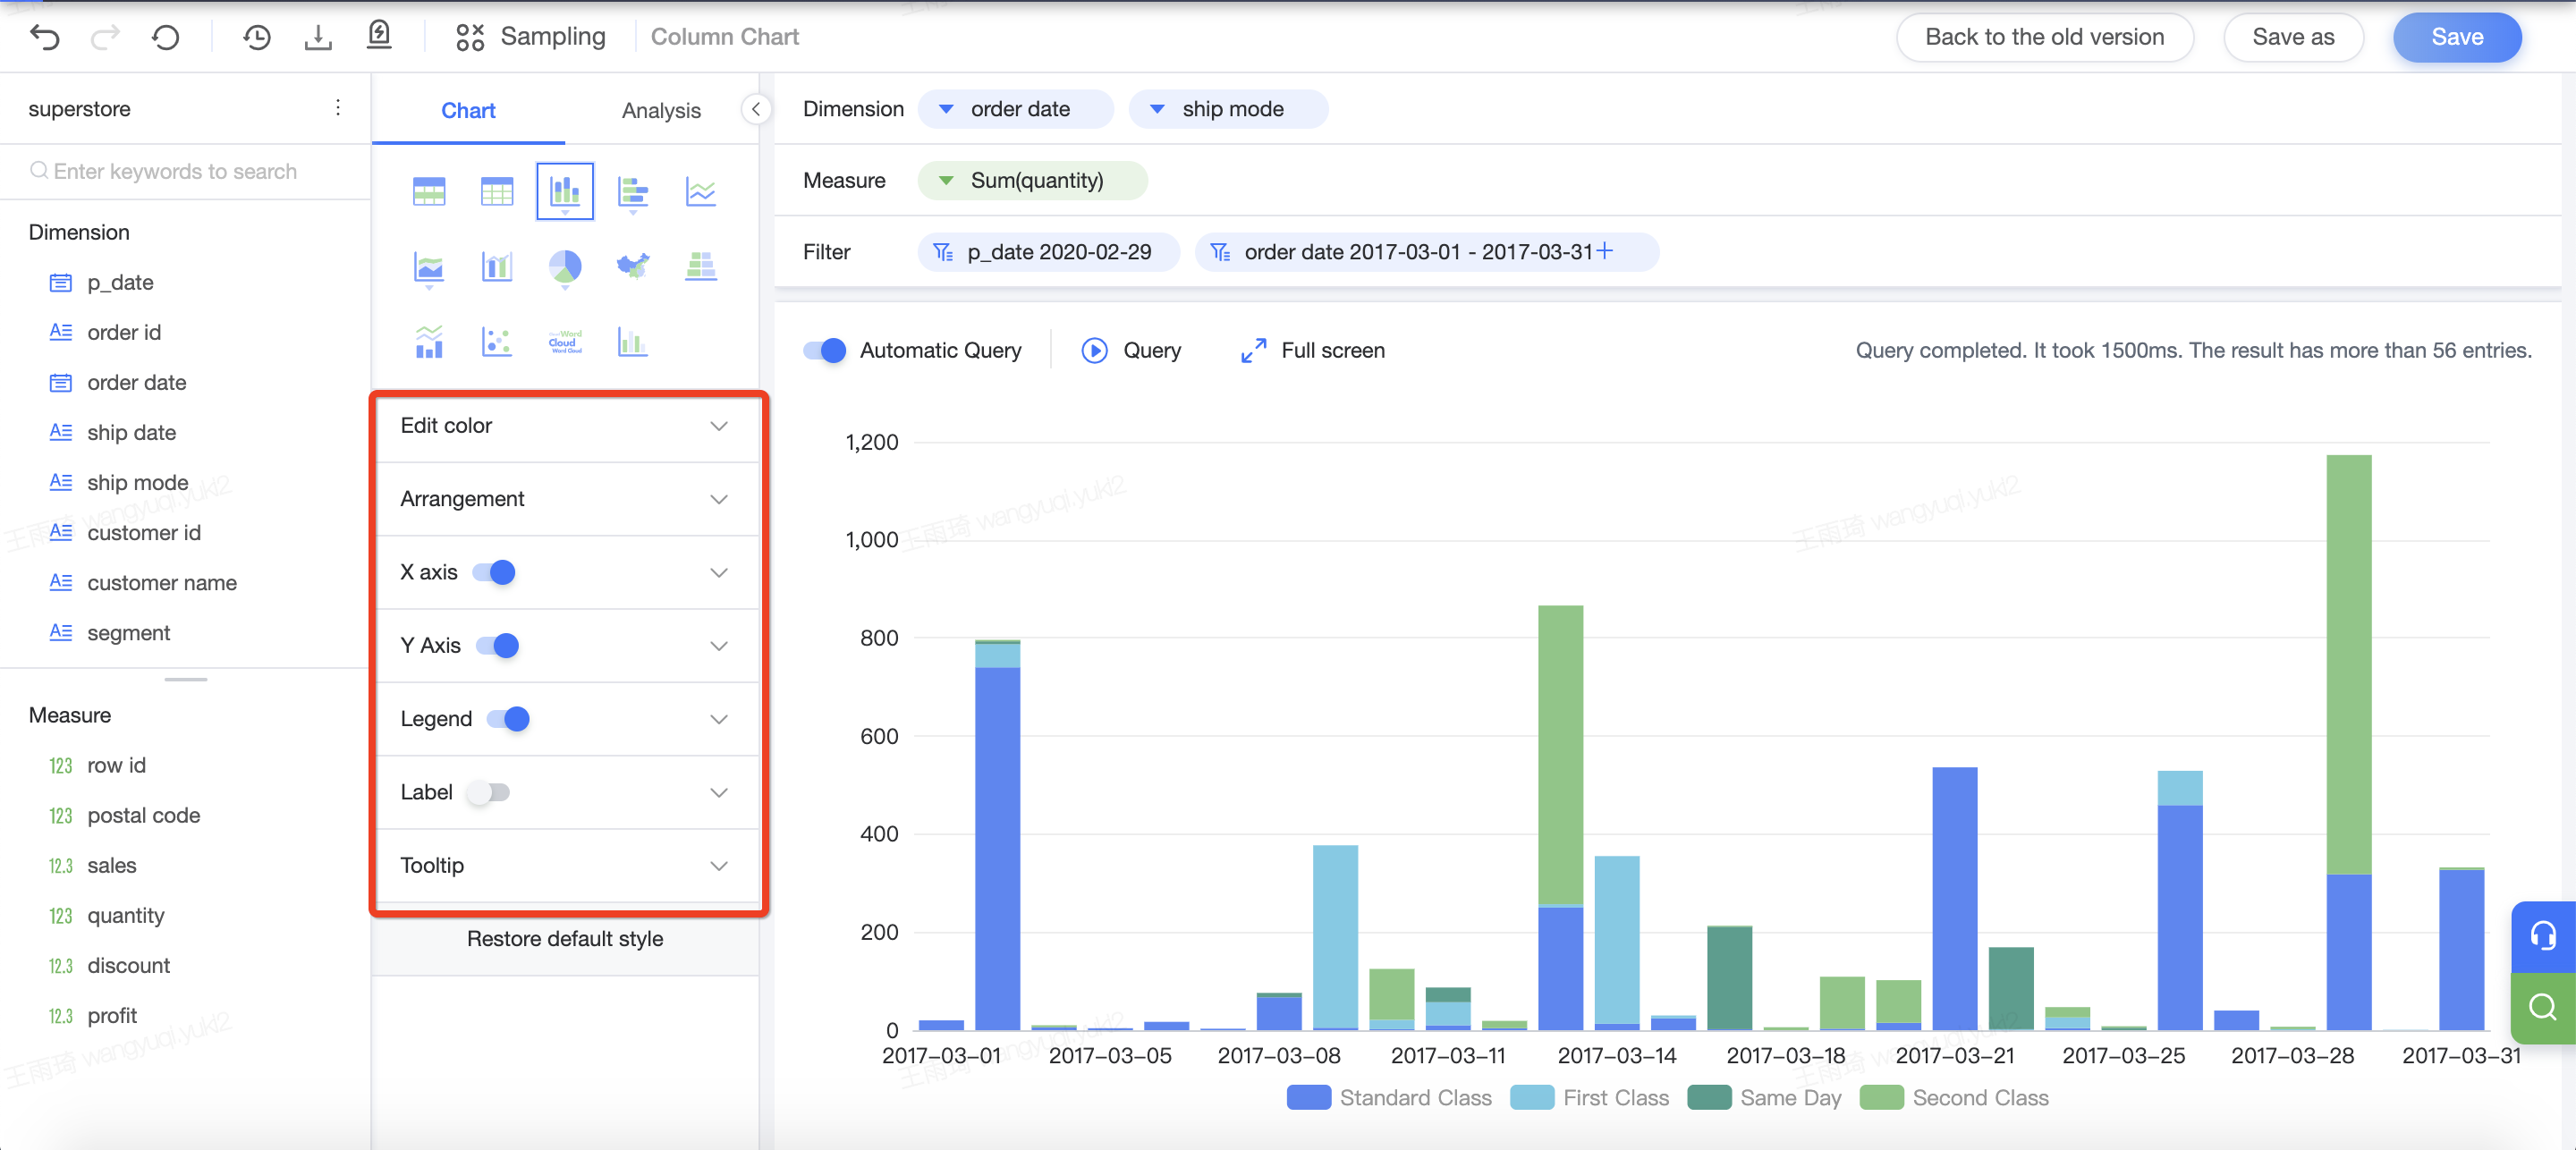Switch to the Chart tab

pos(468,110)
